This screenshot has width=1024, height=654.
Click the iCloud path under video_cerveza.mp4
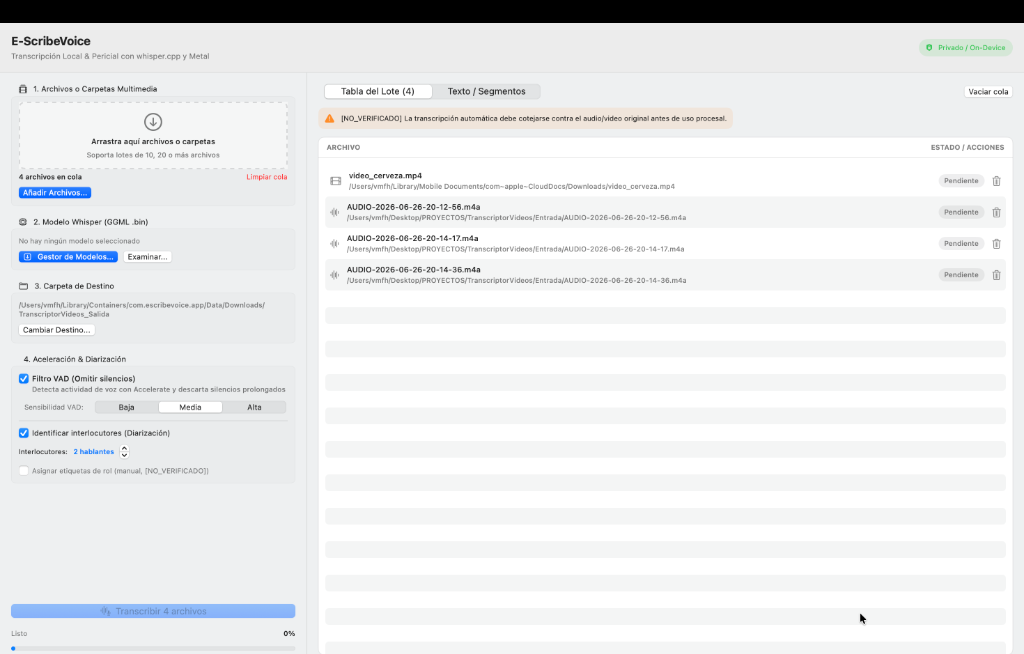(511, 187)
